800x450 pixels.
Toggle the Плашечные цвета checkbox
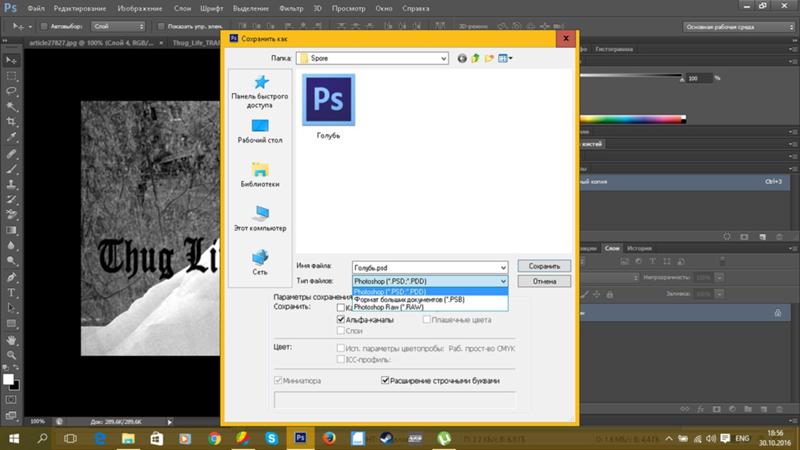click(x=427, y=319)
